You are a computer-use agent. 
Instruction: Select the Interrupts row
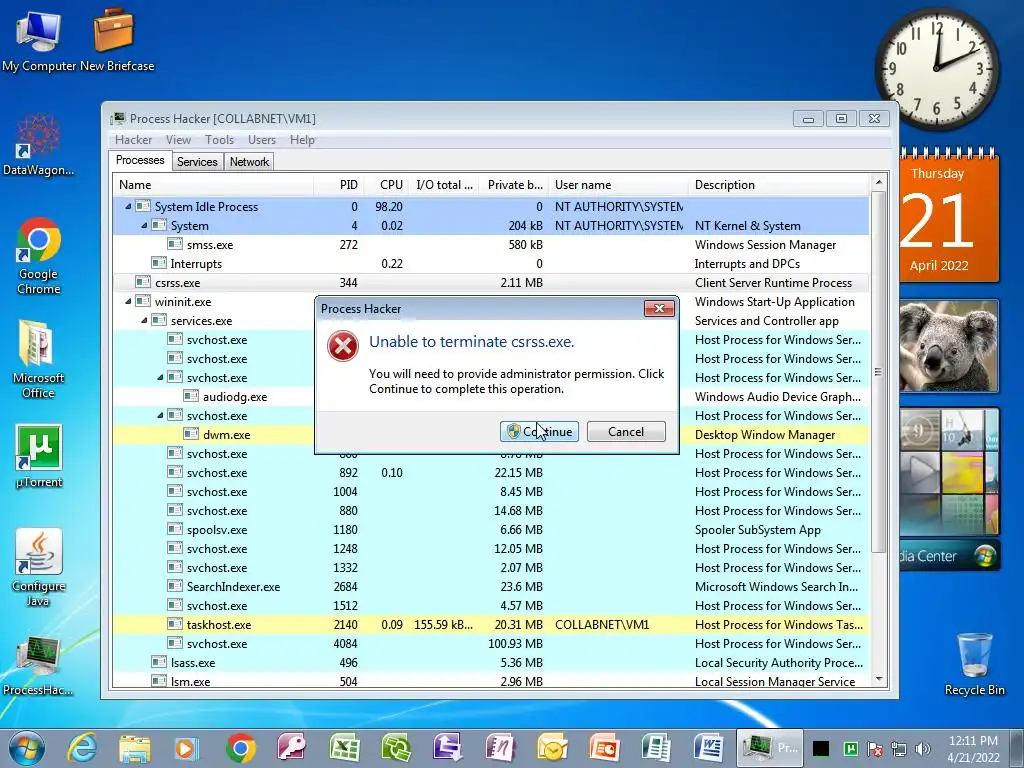491,264
